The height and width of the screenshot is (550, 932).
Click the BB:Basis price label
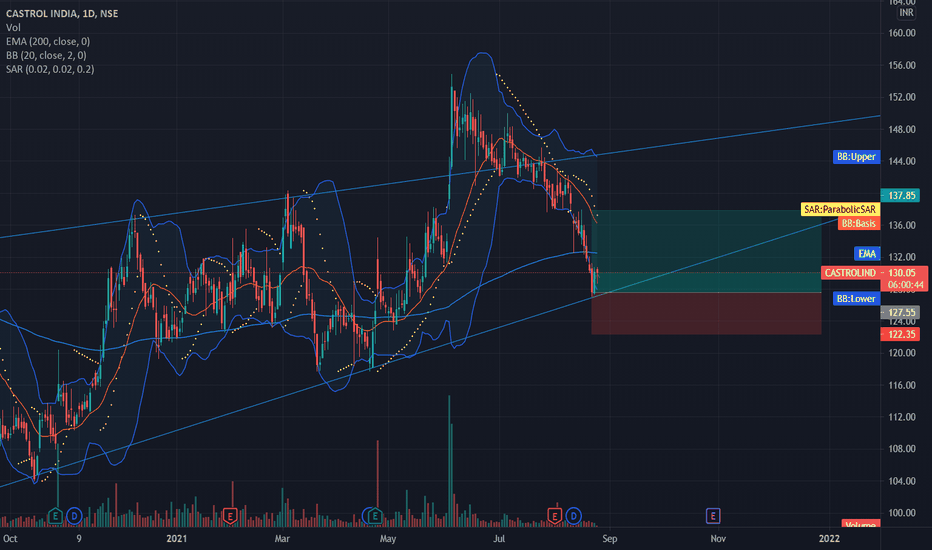(x=859, y=224)
